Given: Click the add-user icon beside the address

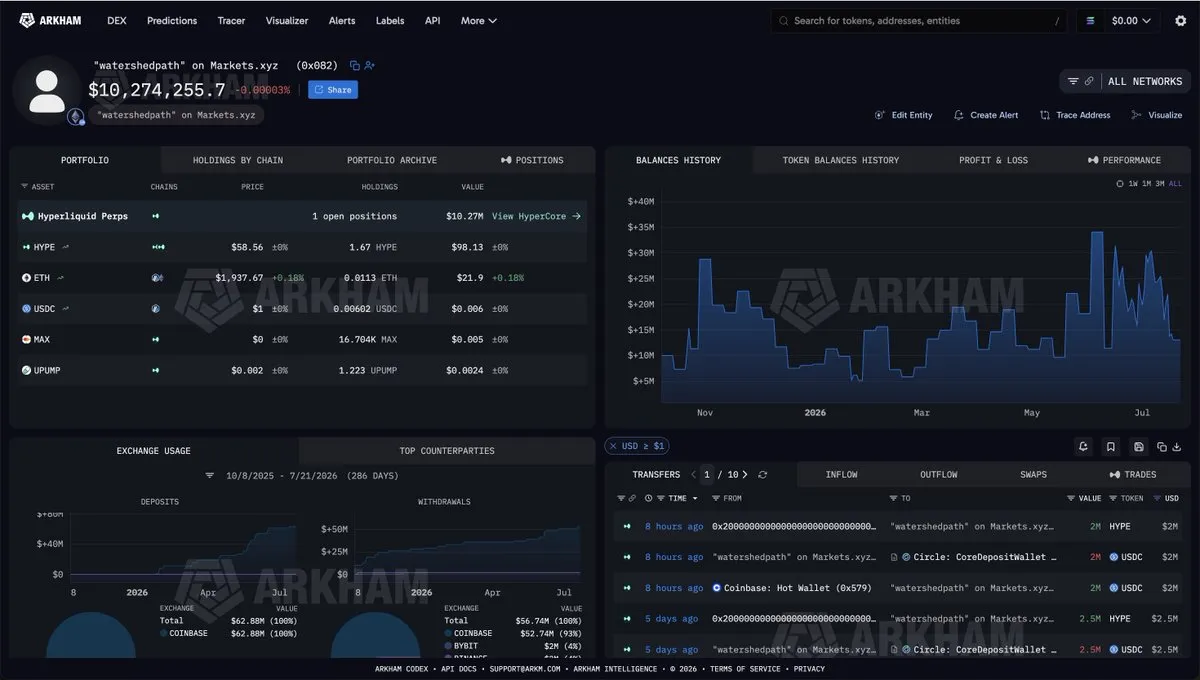Looking at the screenshot, I should (x=370, y=65).
